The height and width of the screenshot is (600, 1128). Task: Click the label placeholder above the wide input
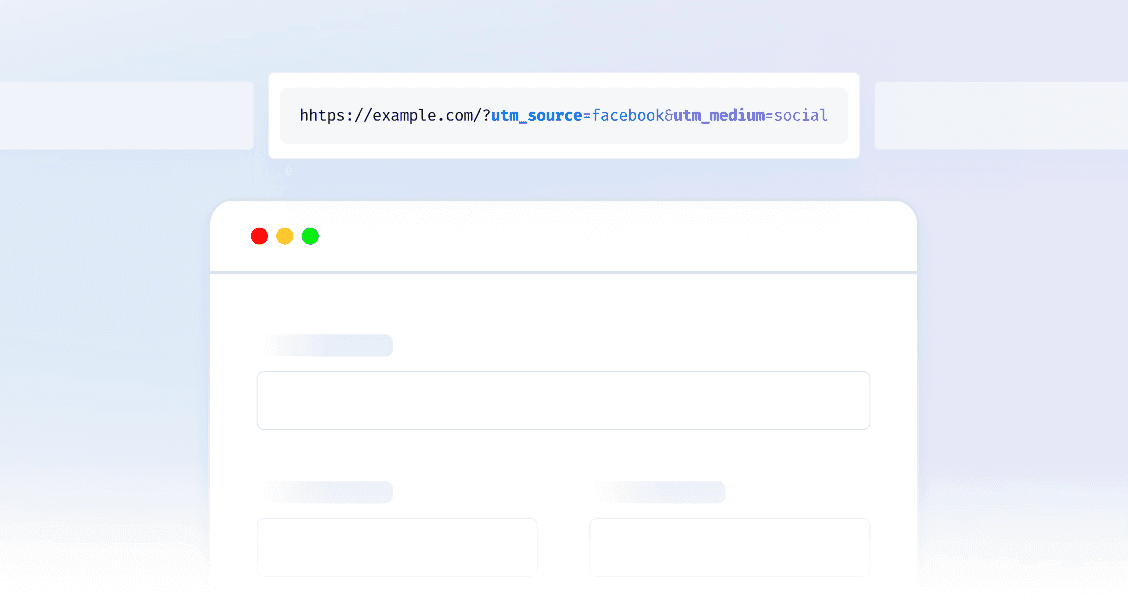327,345
